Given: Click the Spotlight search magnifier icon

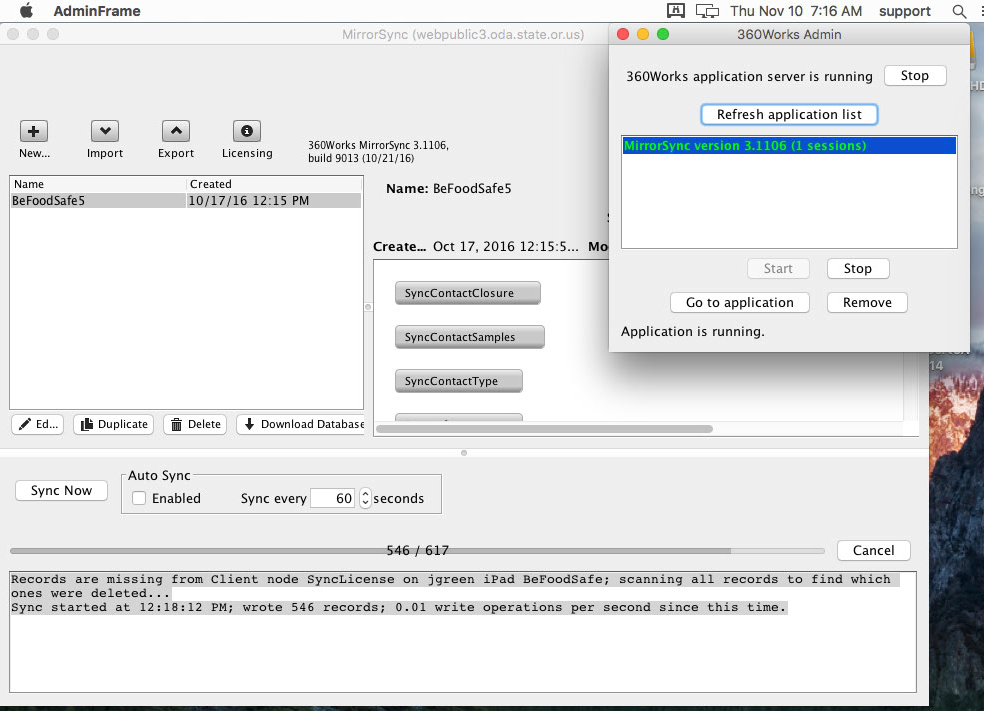Looking at the screenshot, I should [x=959, y=12].
